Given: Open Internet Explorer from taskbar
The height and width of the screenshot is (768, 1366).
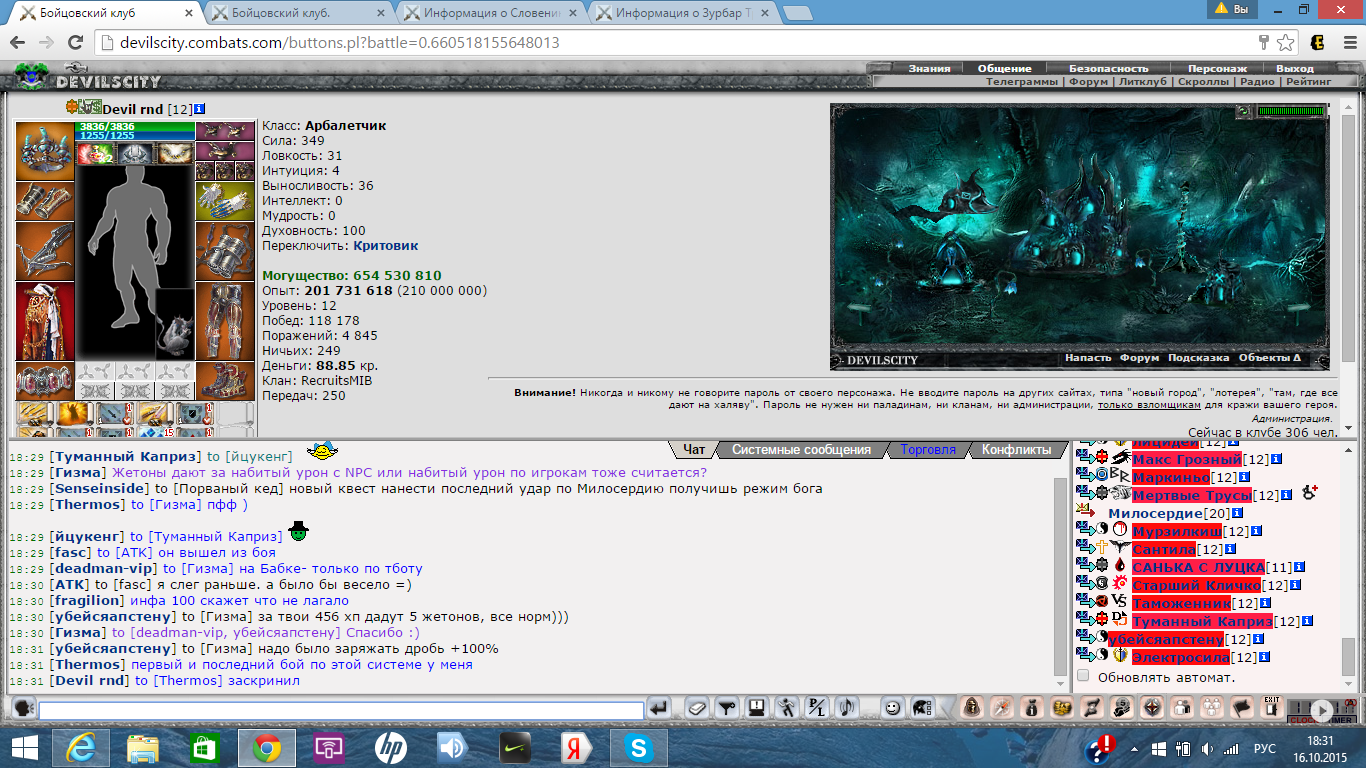Looking at the screenshot, I should pos(80,747).
